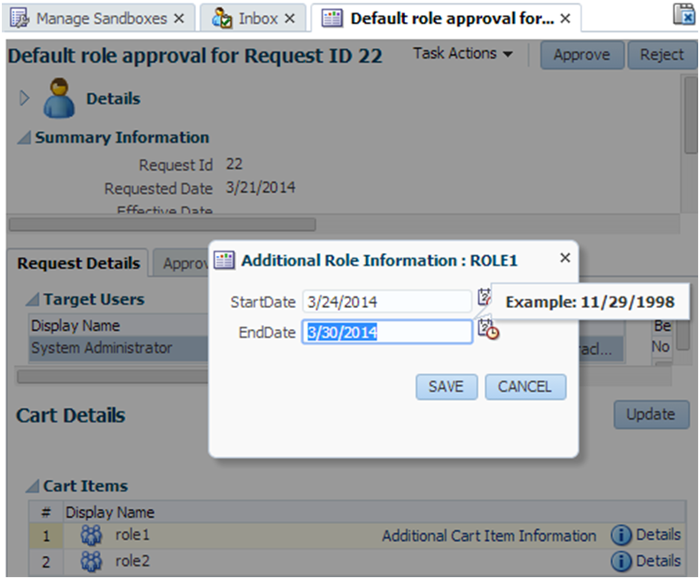Screen dimensions: 700x579
Task: Click the Request Id value 22
Action: [x=234, y=164]
